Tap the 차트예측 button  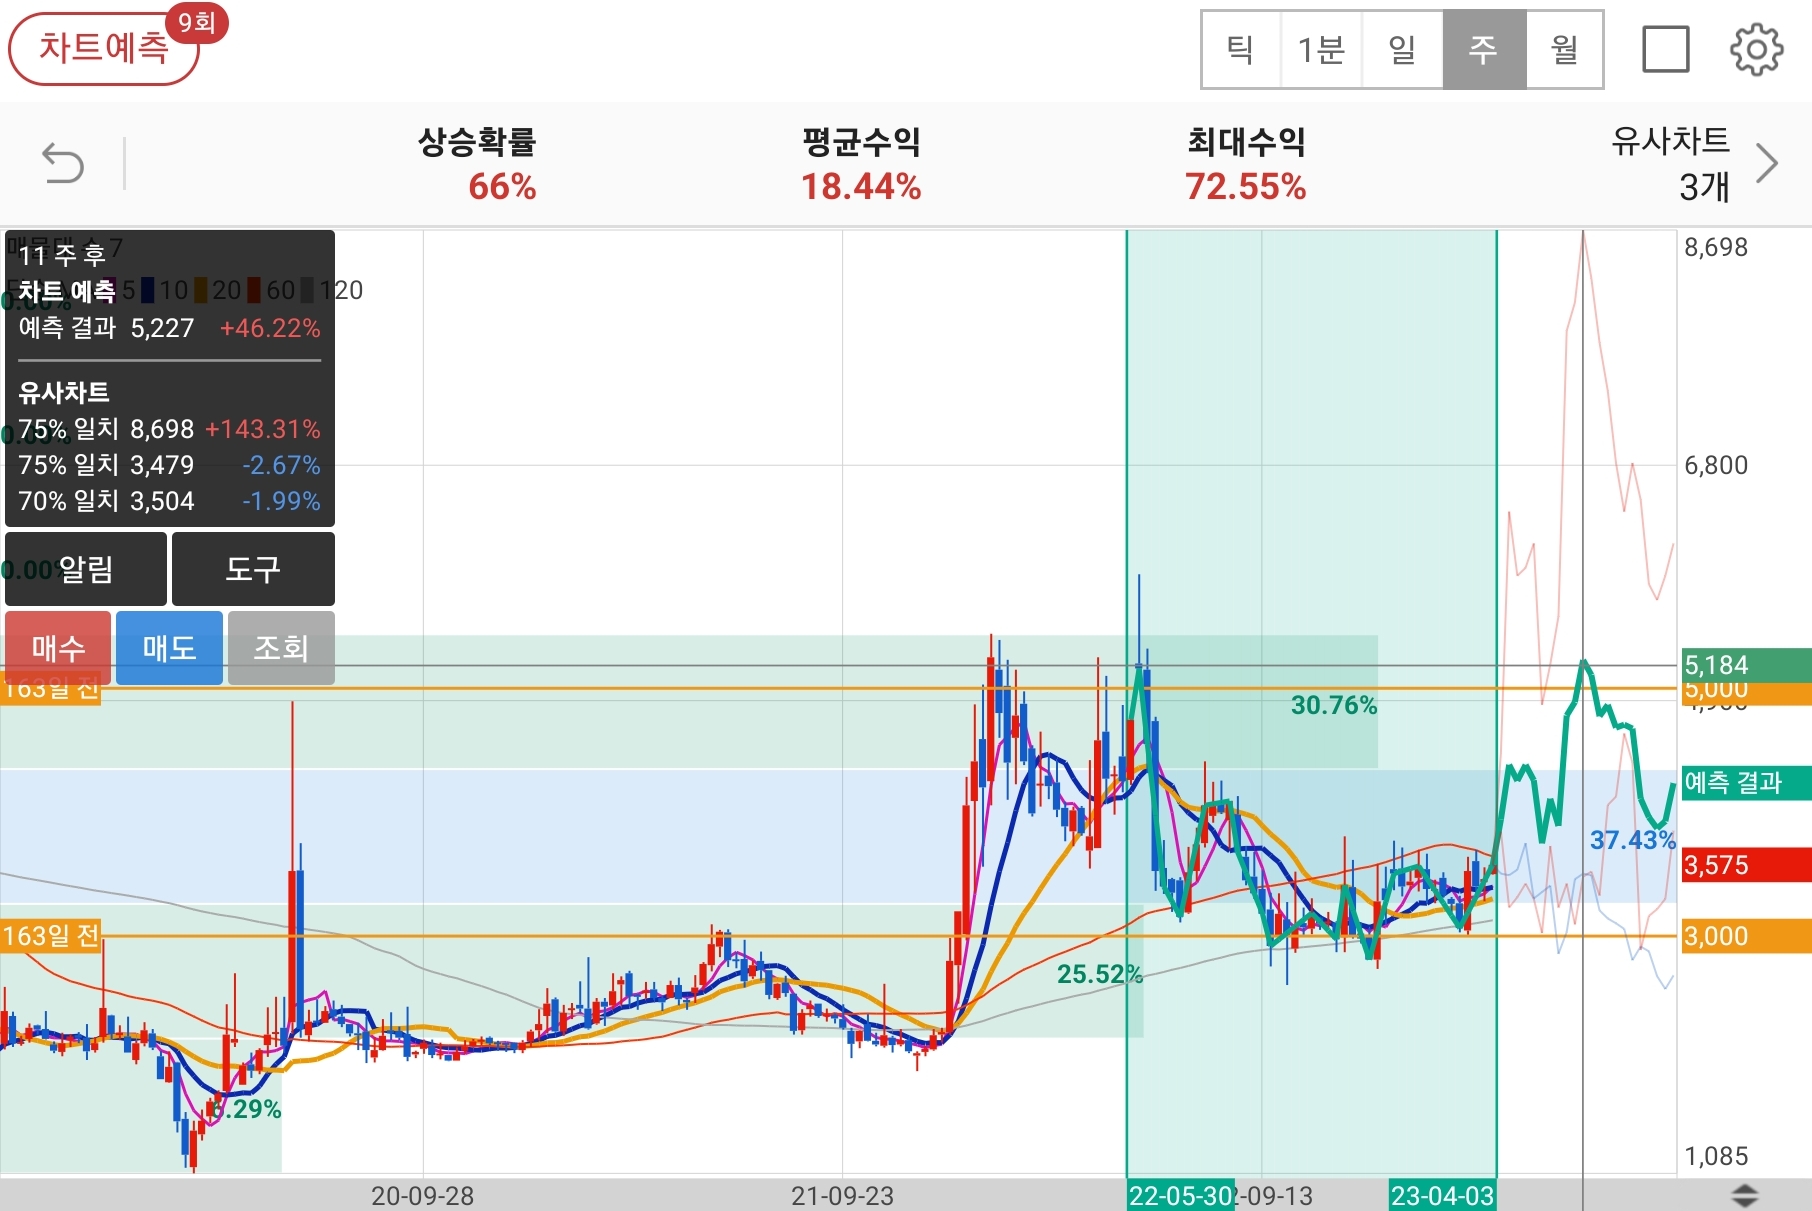(x=104, y=48)
